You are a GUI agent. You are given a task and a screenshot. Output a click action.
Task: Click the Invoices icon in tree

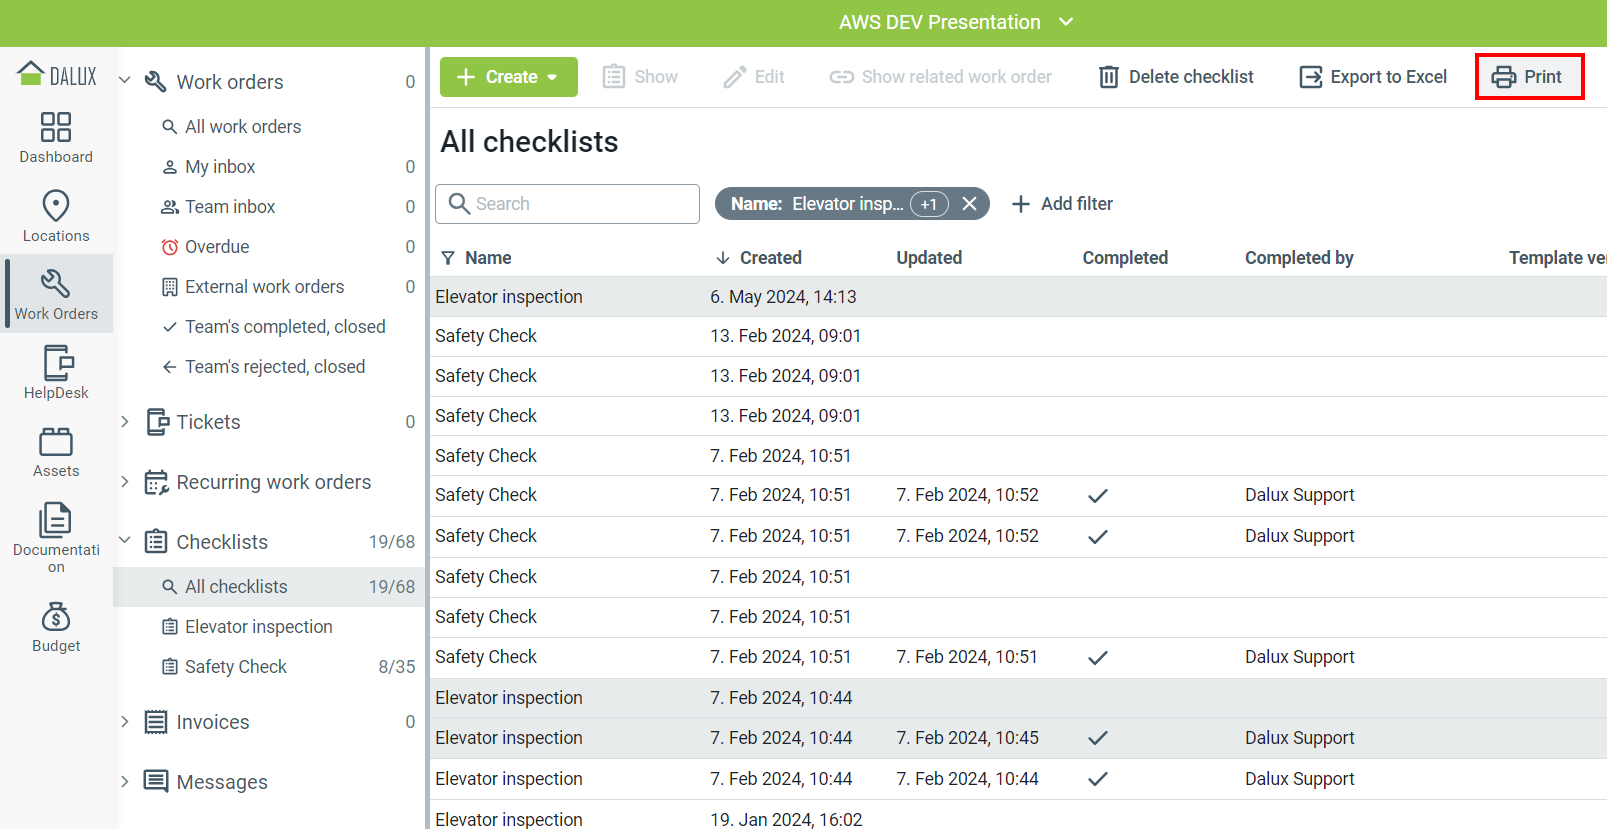click(156, 722)
